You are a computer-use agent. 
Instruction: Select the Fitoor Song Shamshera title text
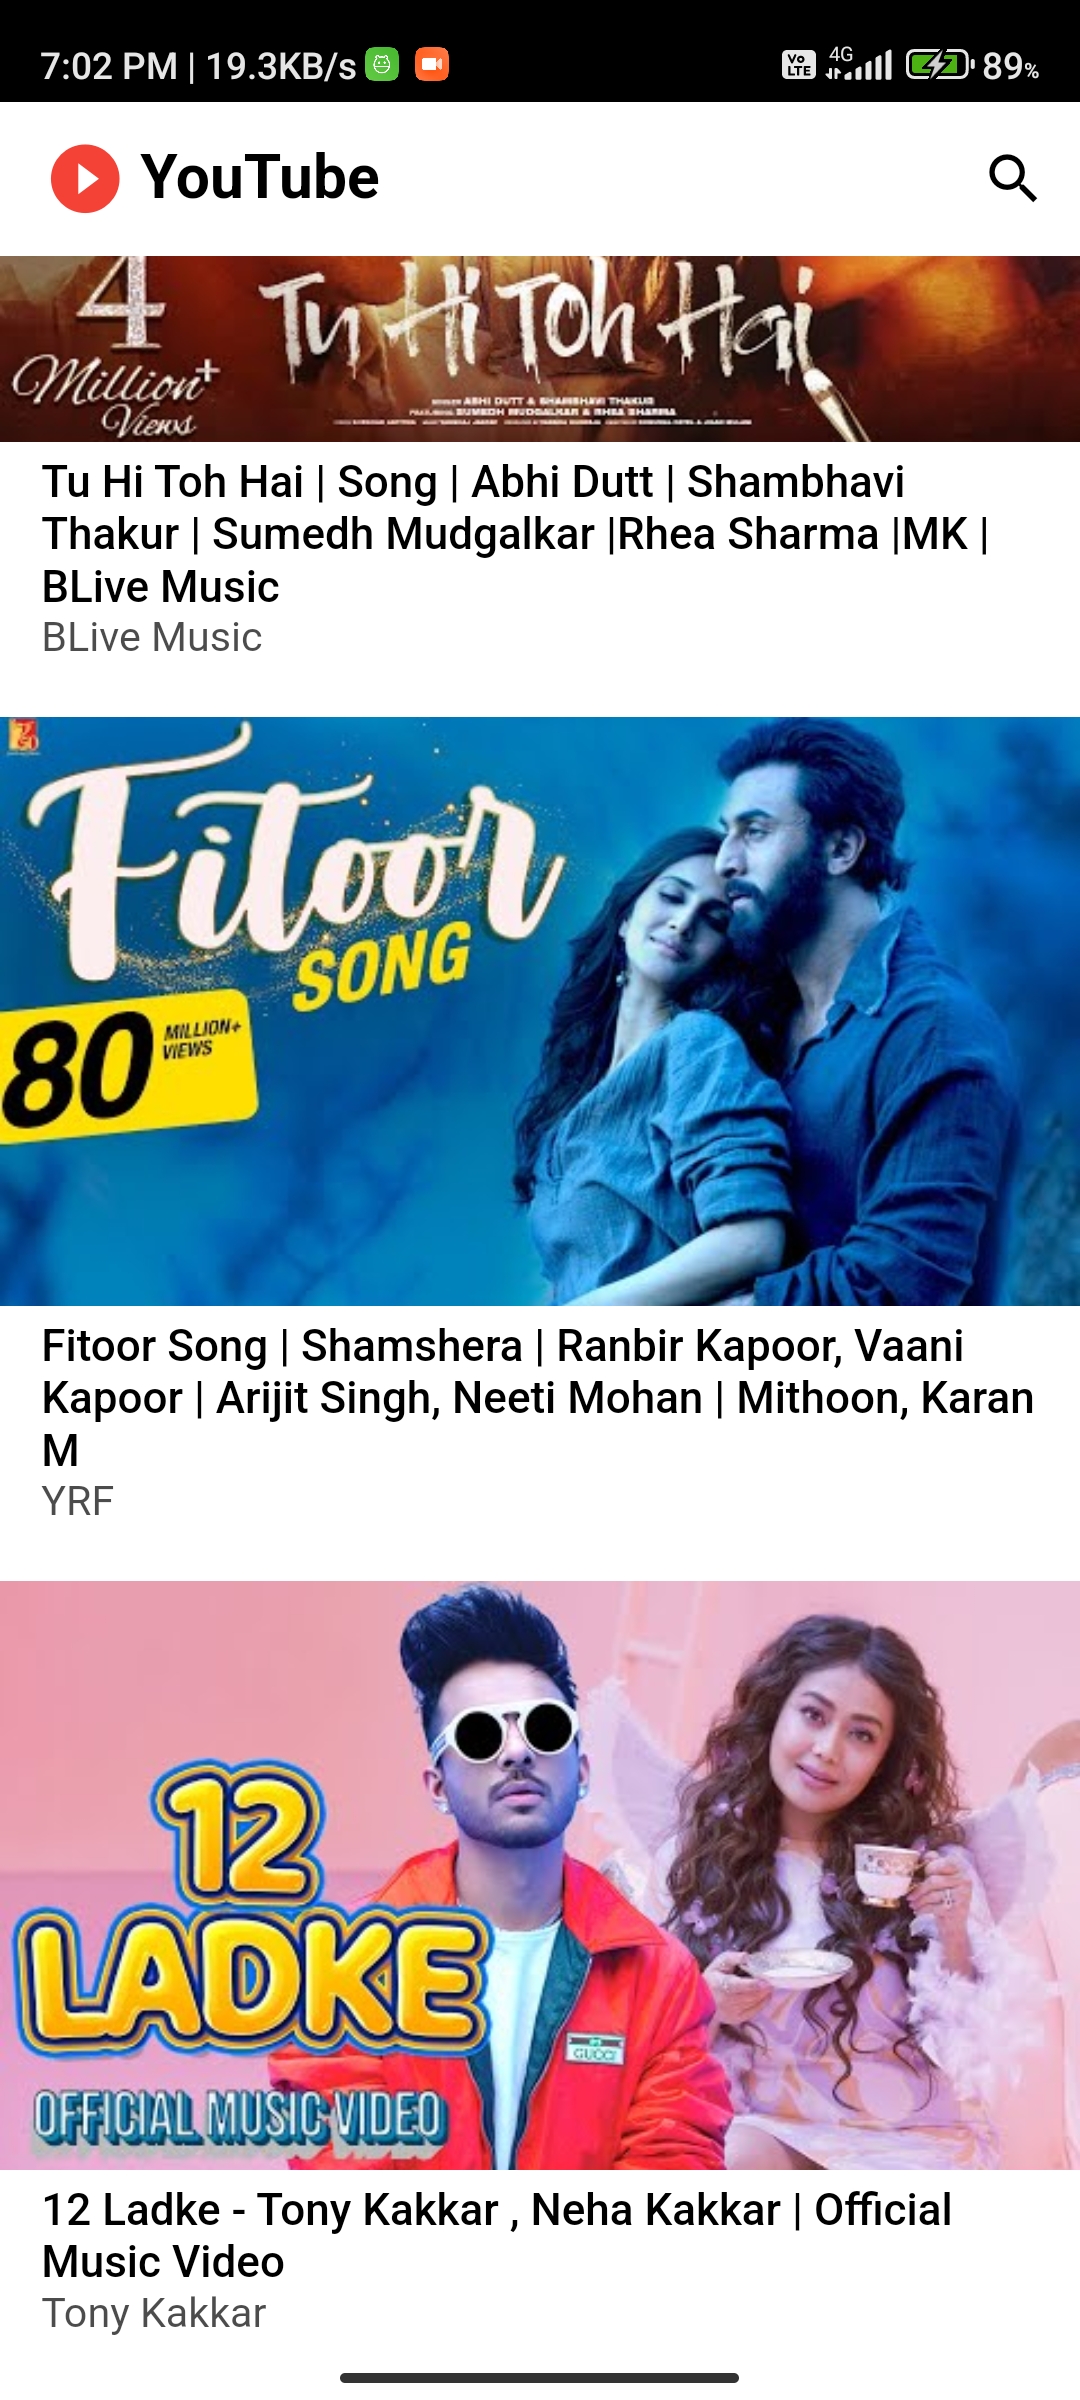[x=538, y=1398]
